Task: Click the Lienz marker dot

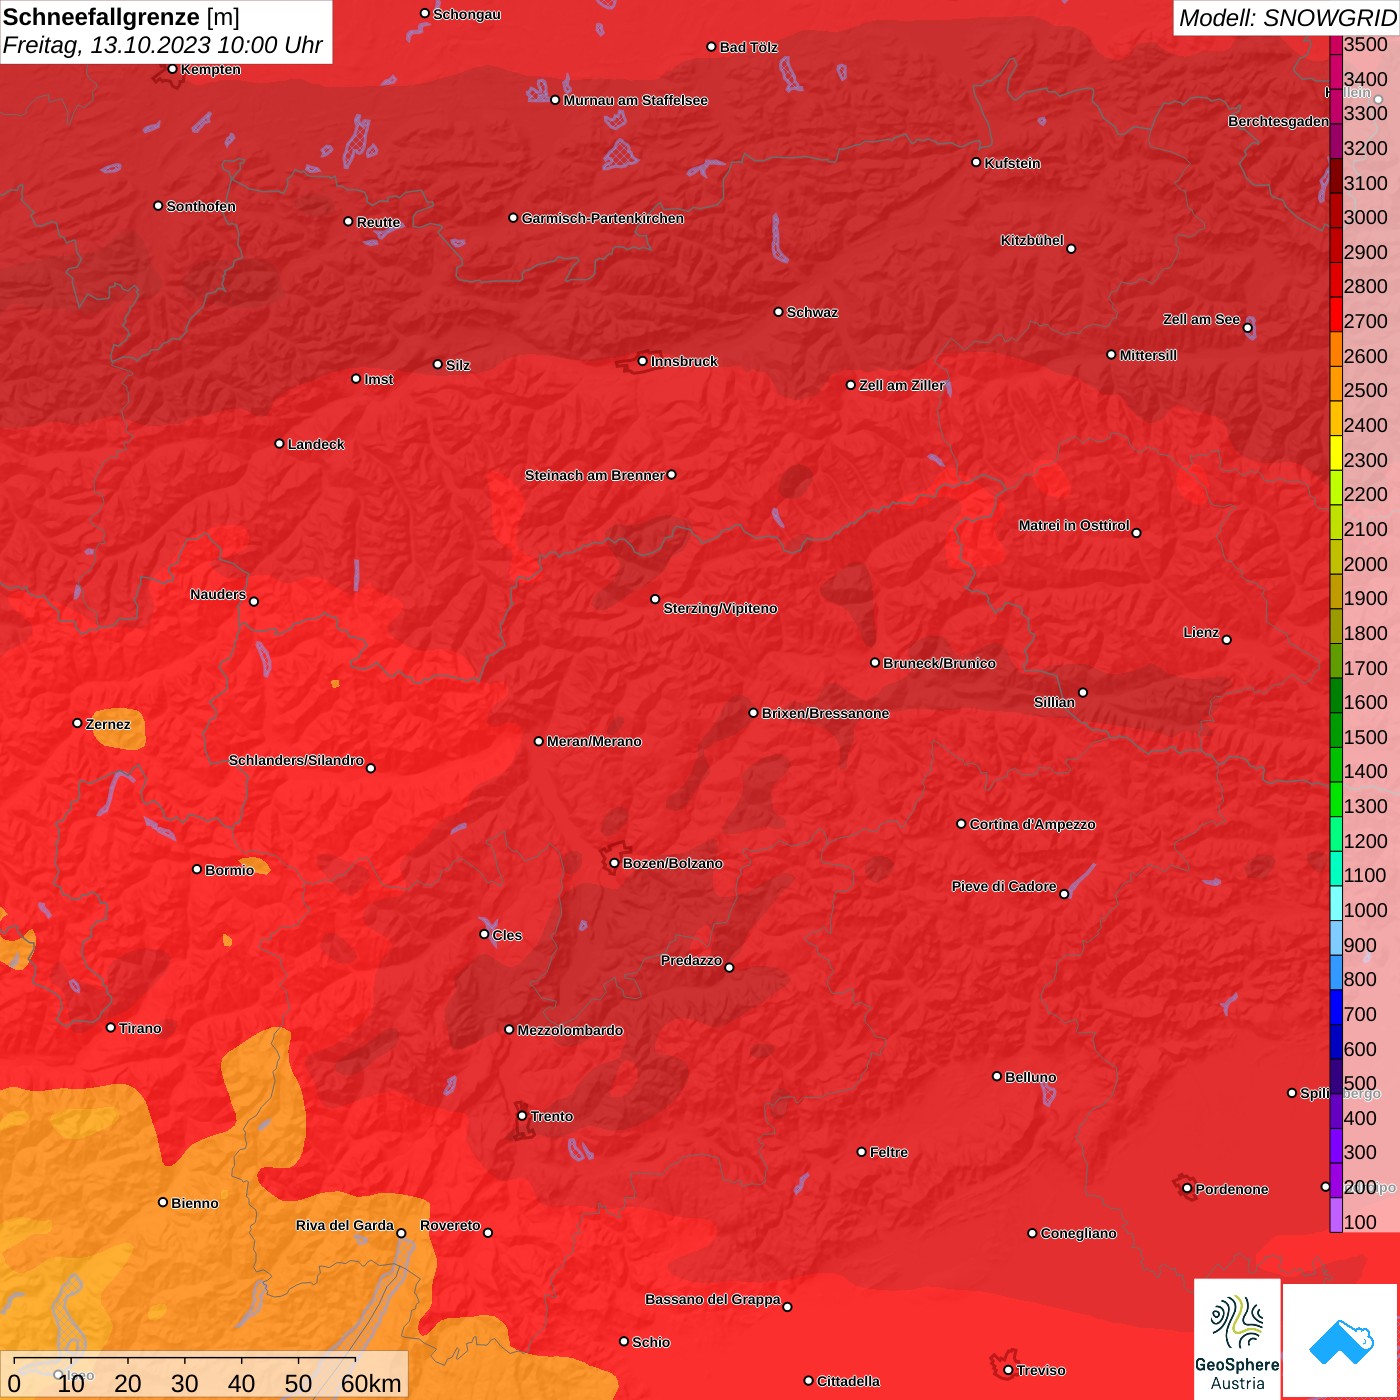Action: pos(1227,640)
